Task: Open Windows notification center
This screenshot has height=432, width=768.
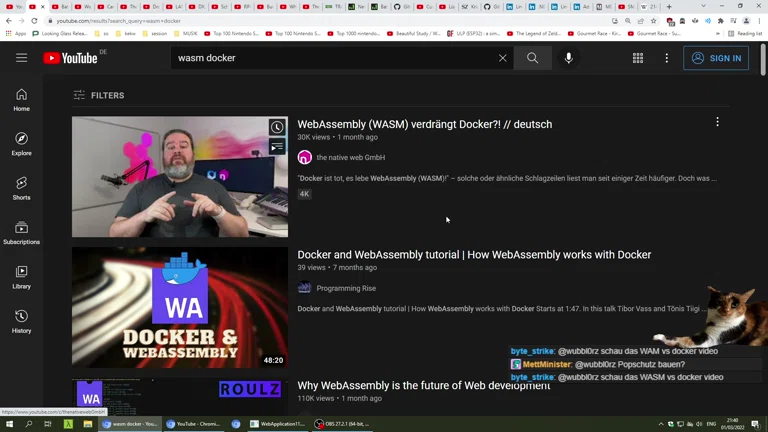Action: pyautogui.click(x=756, y=424)
